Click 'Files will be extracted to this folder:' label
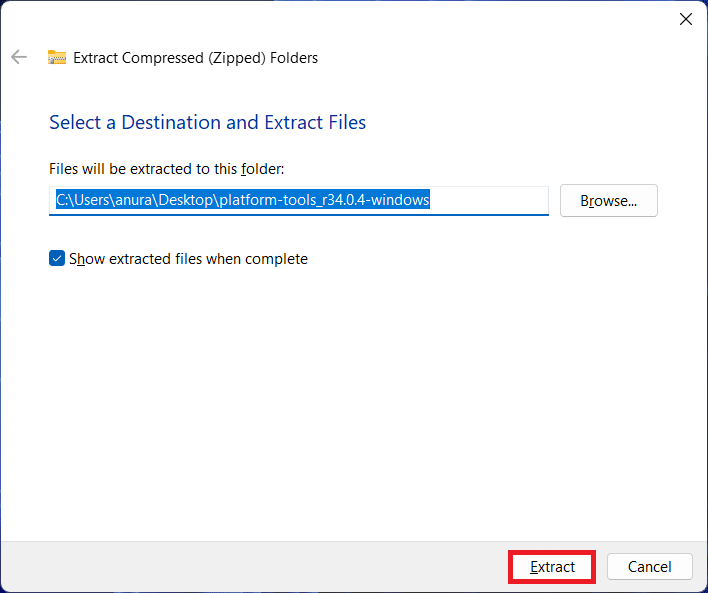The width and height of the screenshot is (708, 593). [x=167, y=169]
